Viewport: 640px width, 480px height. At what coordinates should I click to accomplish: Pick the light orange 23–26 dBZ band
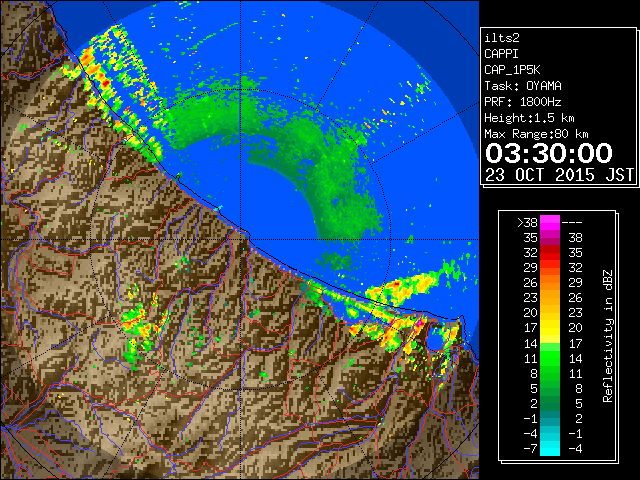[x=549, y=298]
